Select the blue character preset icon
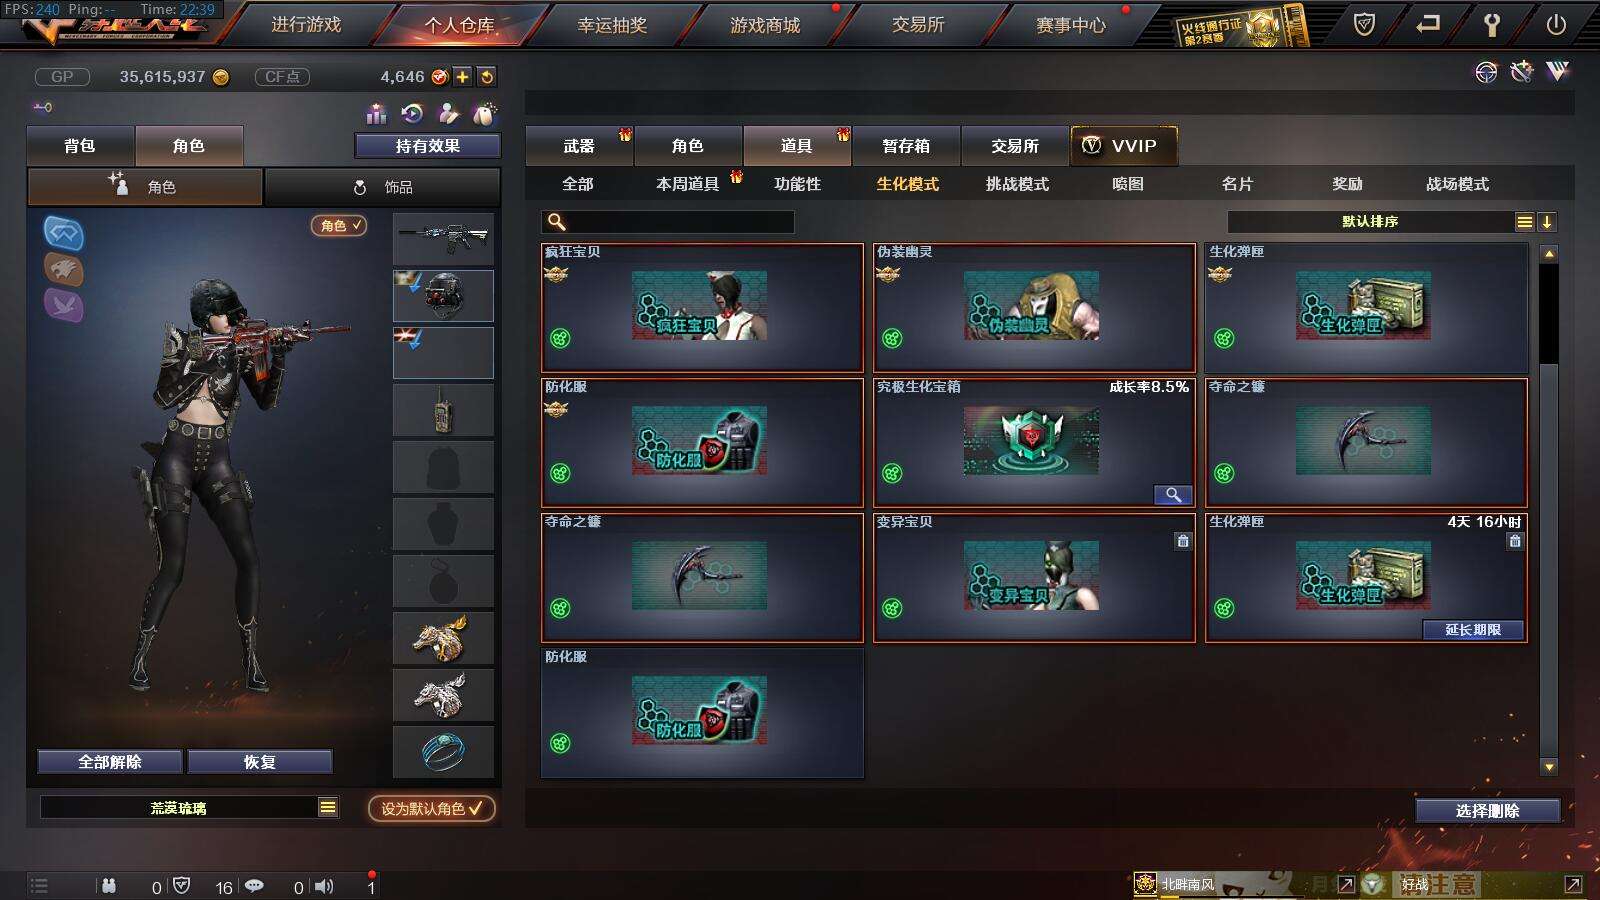 pos(63,233)
